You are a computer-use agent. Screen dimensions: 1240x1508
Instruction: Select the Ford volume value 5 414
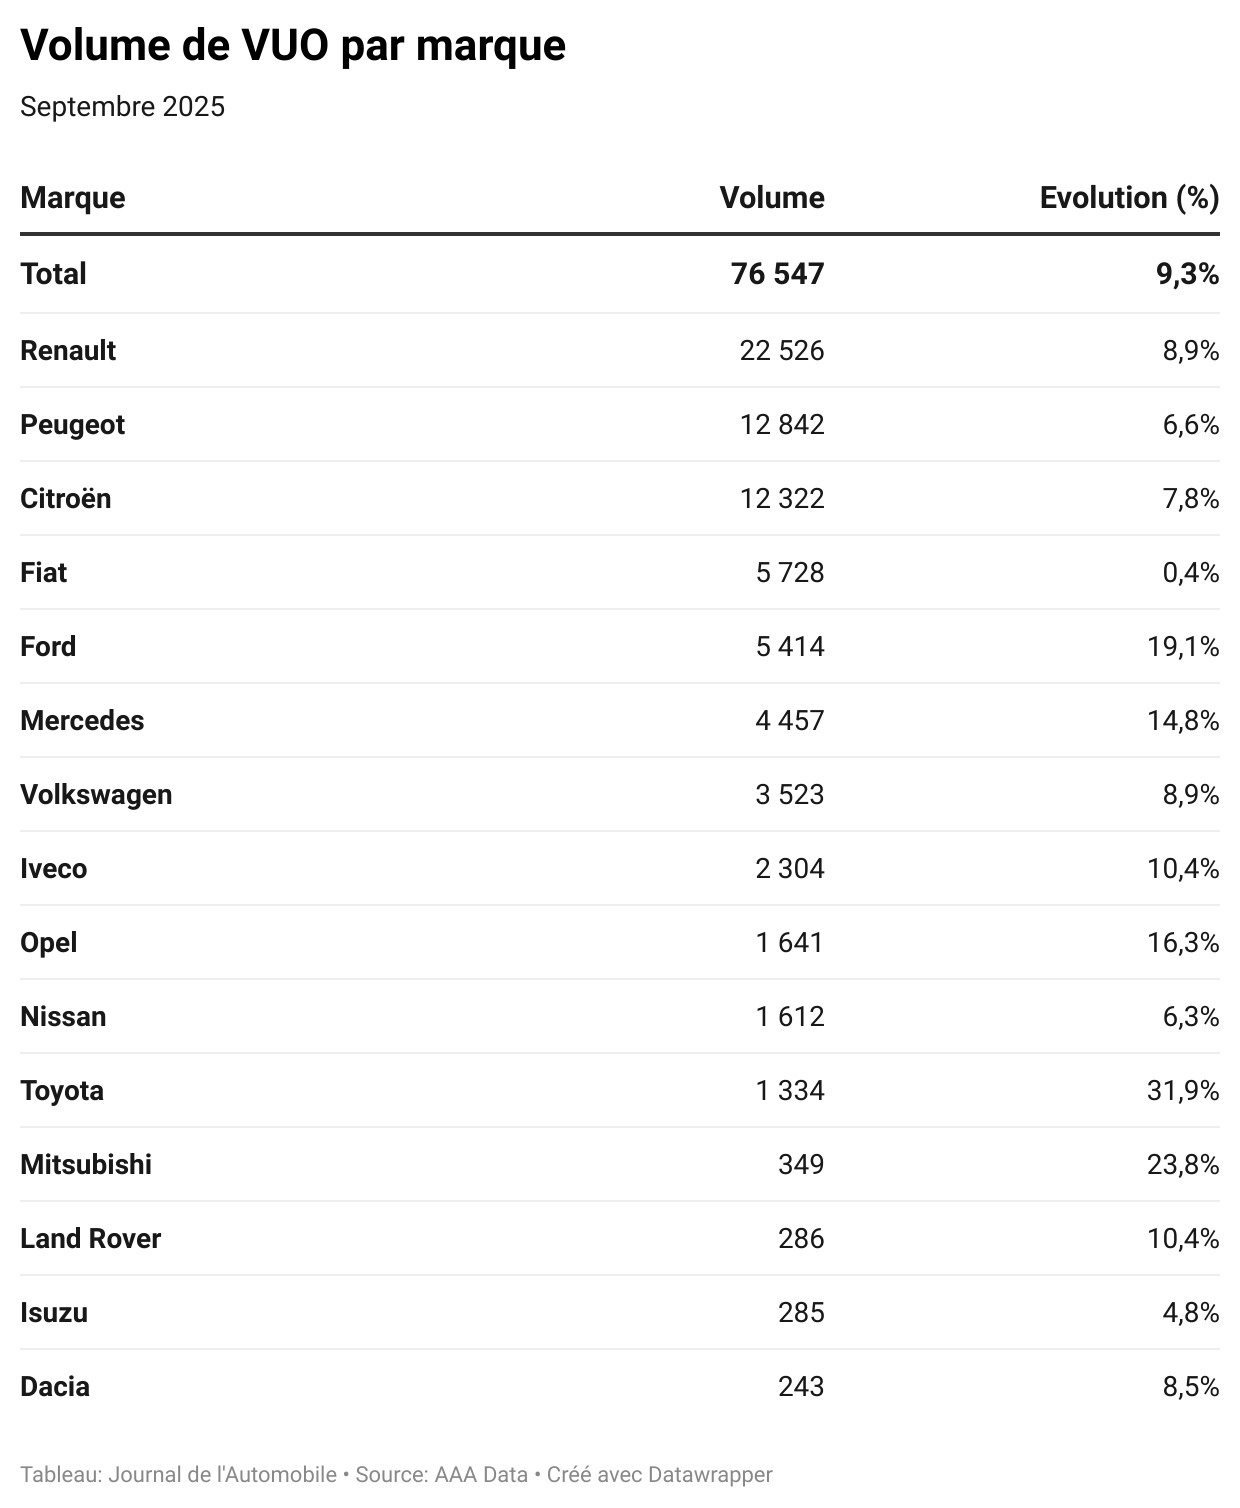coord(789,647)
